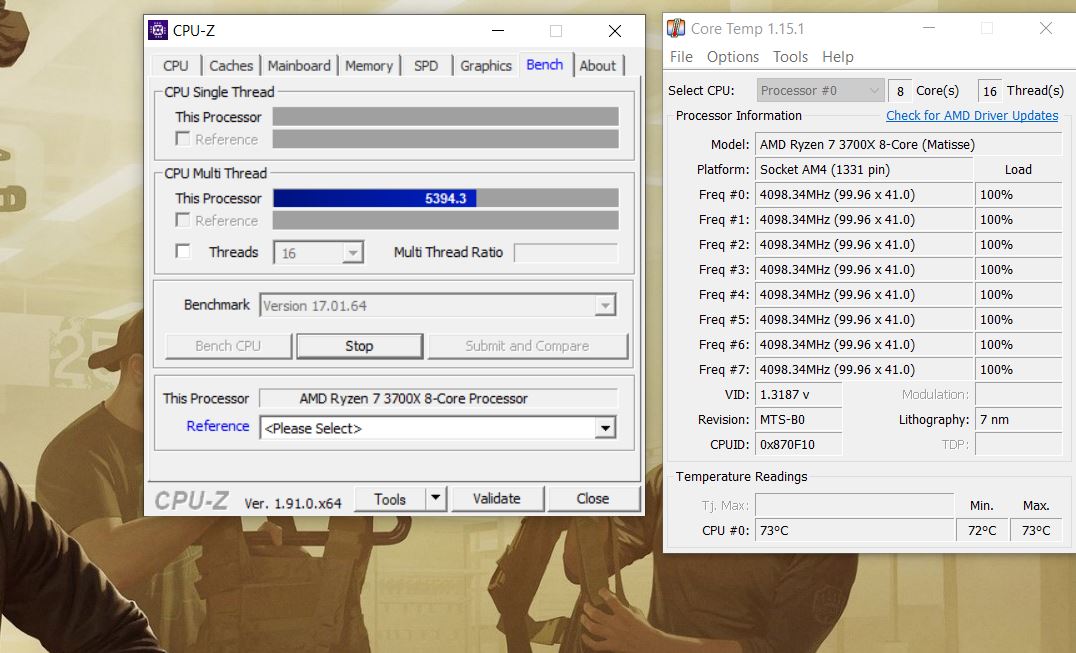Open the CPU tab in CPU-Z

[x=176, y=66]
